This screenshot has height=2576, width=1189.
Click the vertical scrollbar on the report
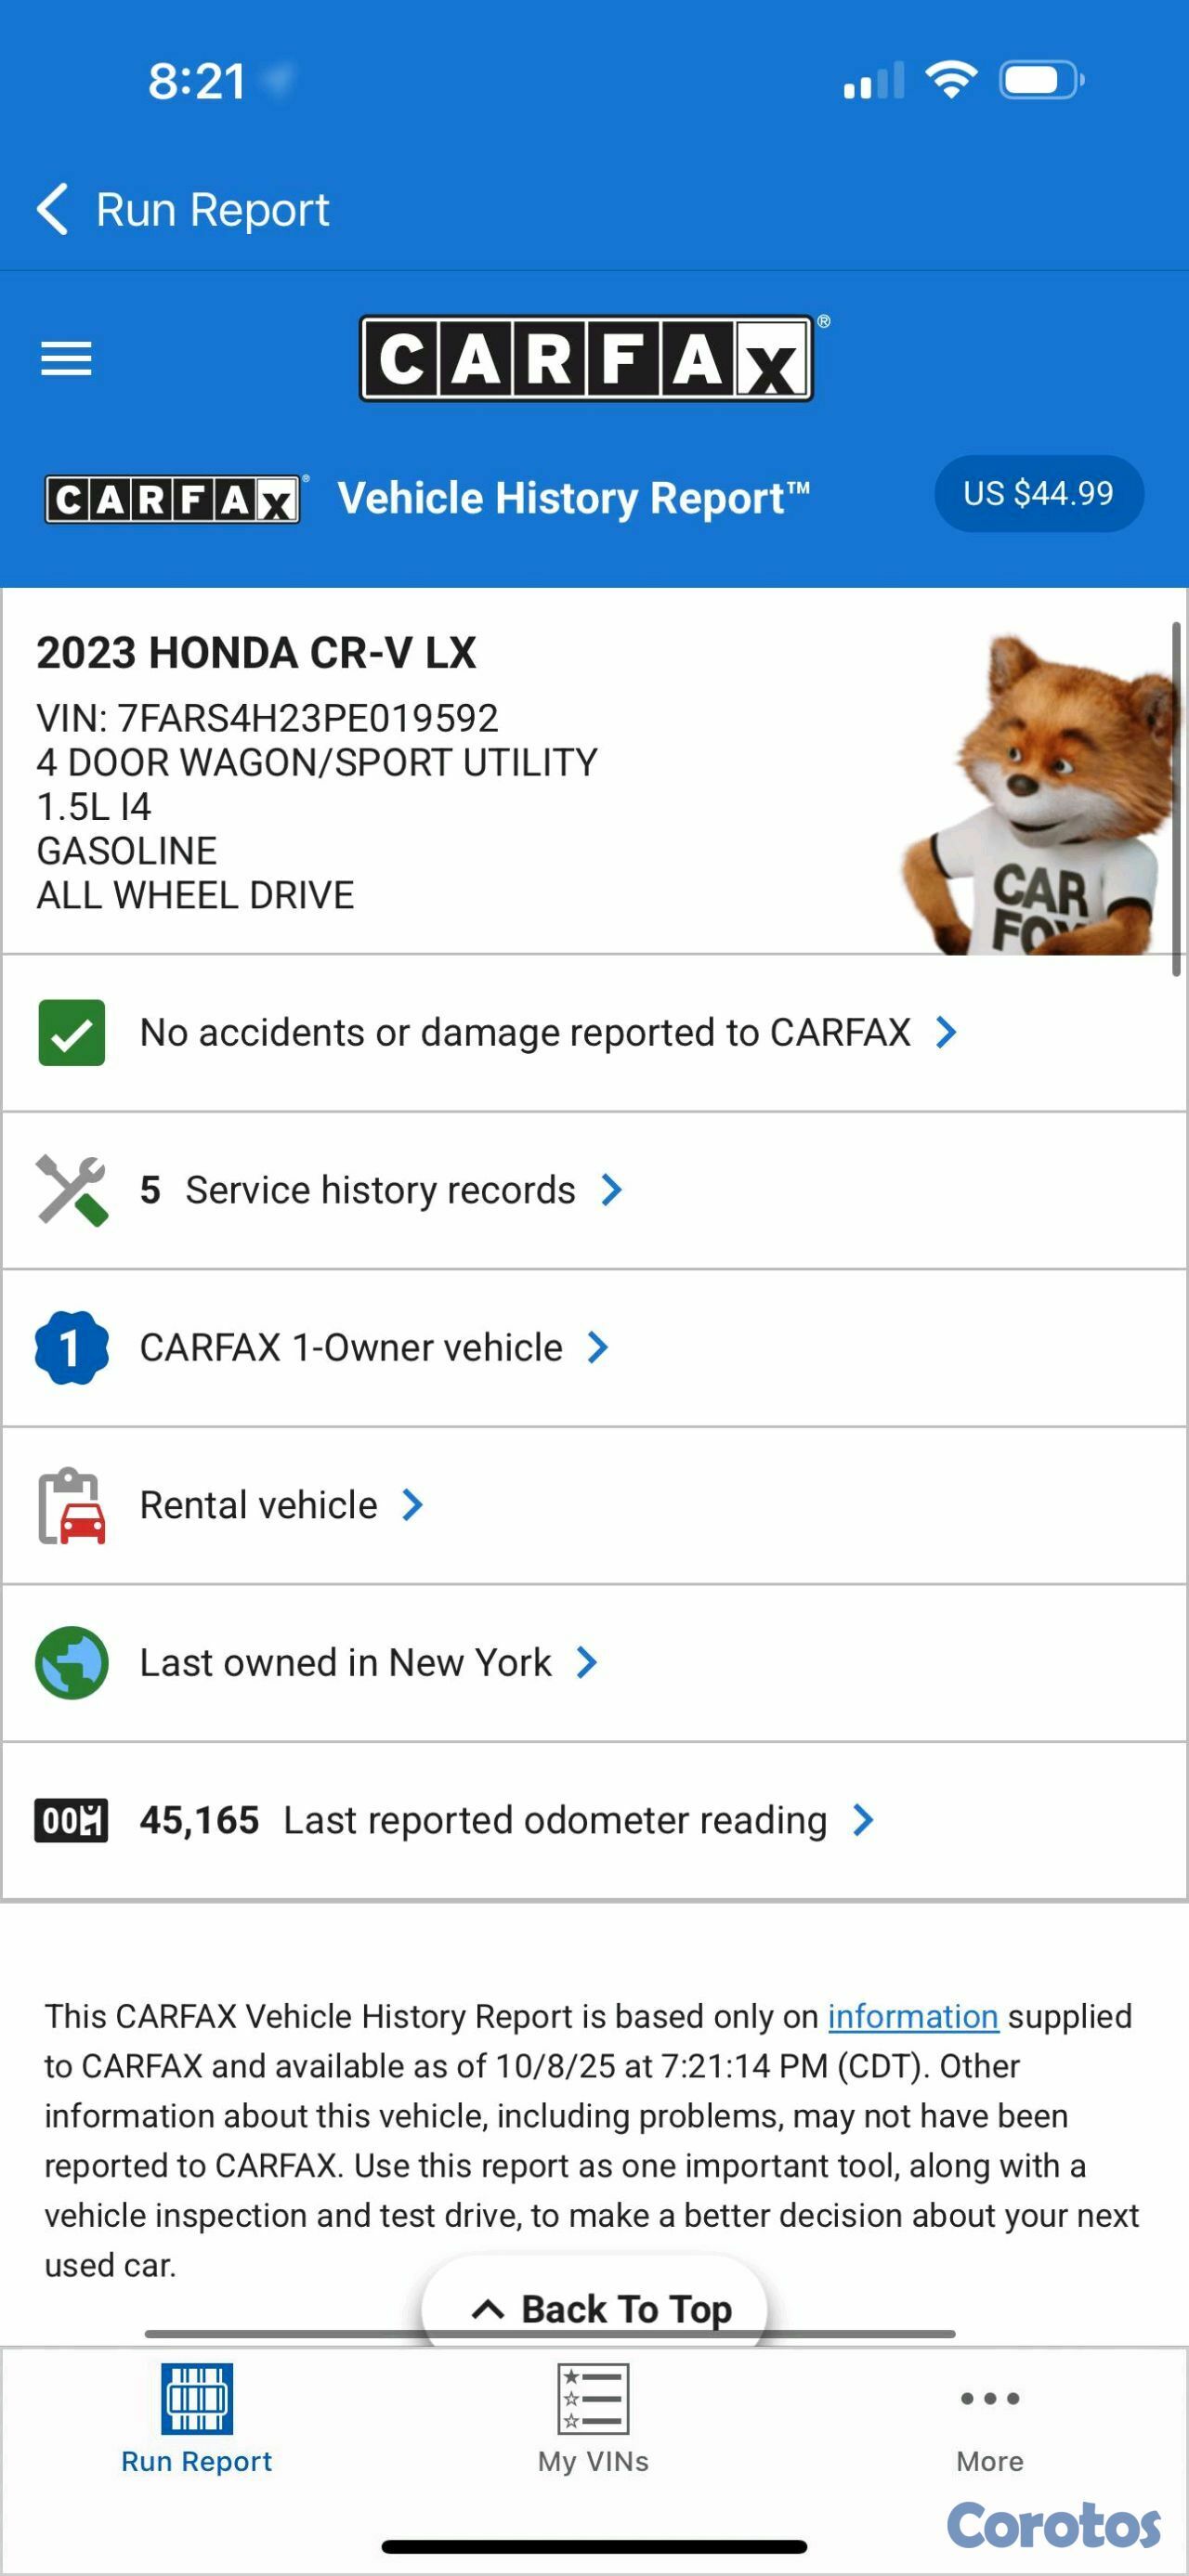point(1176,797)
